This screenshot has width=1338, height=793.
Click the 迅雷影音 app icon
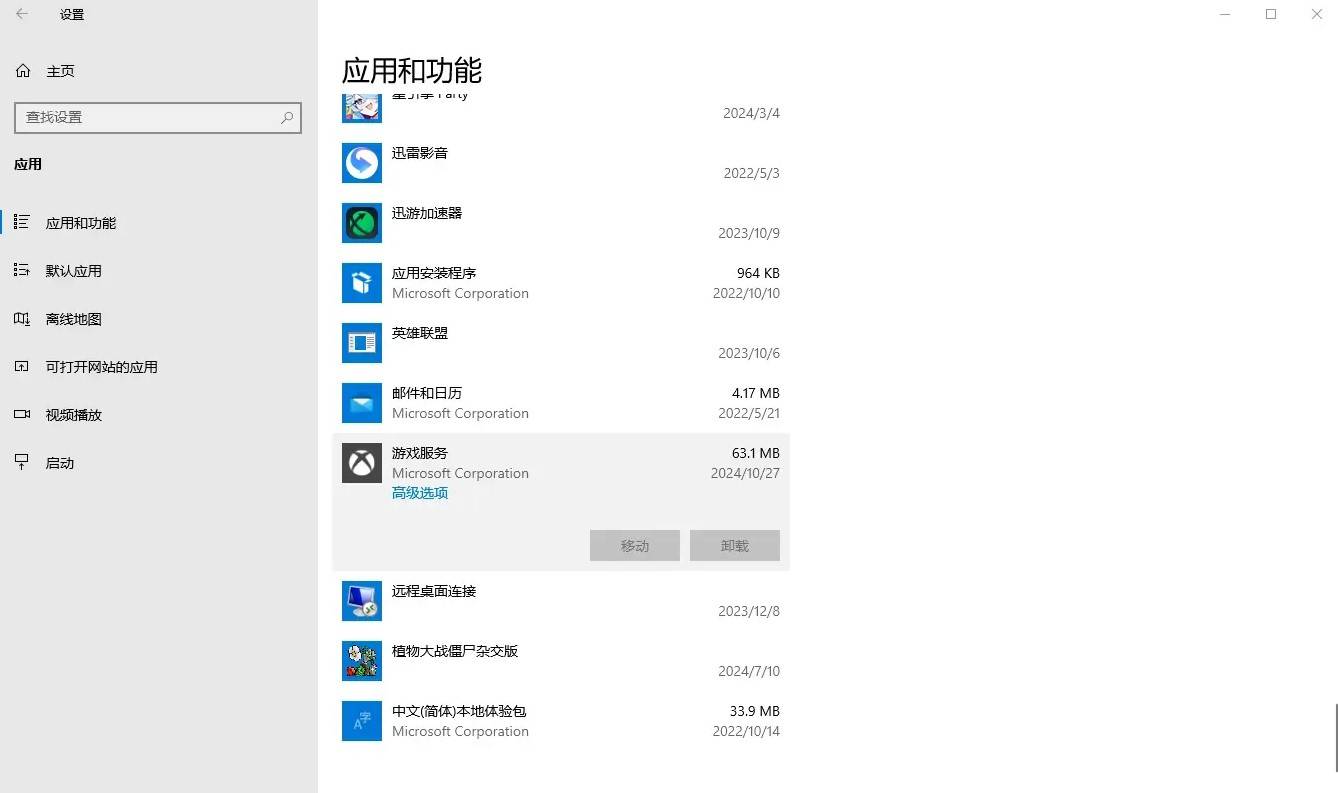click(362, 163)
